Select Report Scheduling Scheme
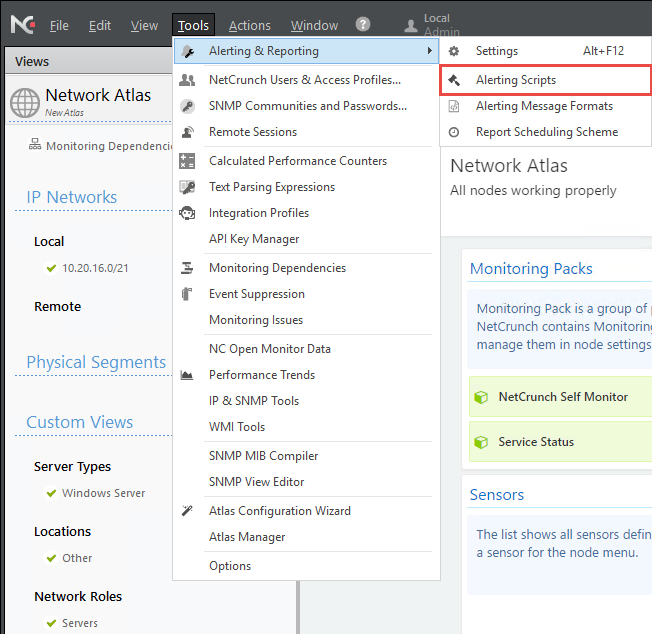The height and width of the screenshot is (634, 652). 546,132
